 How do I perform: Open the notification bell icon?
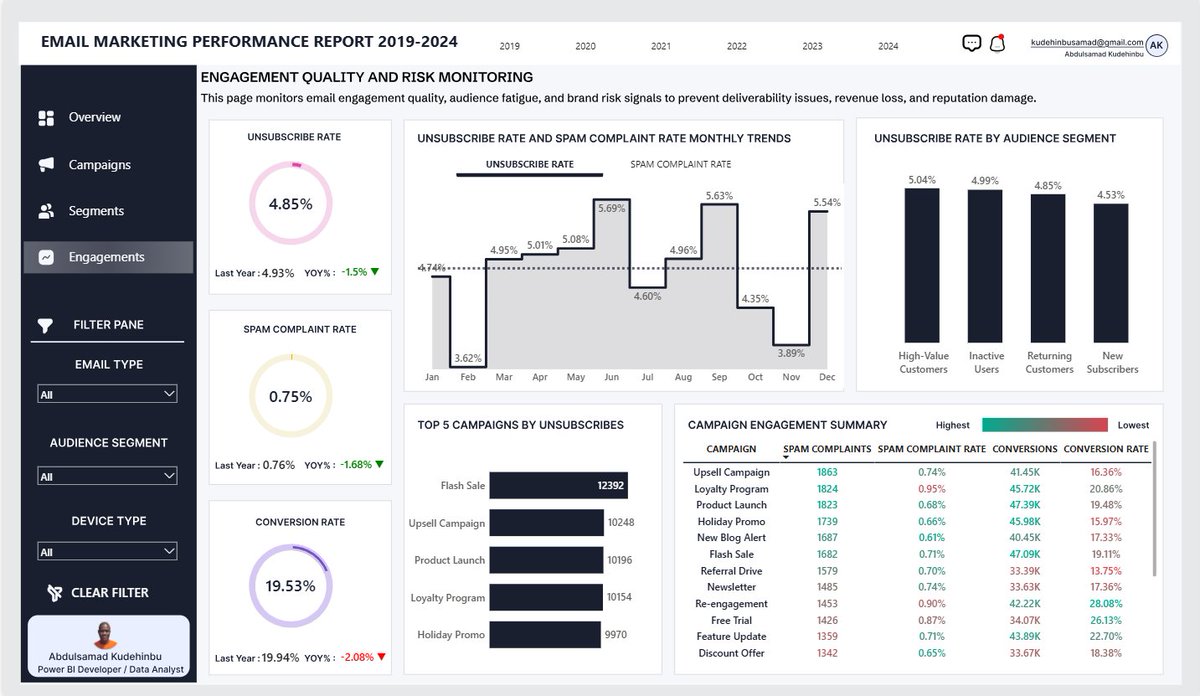pyautogui.click(x=996, y=43)
